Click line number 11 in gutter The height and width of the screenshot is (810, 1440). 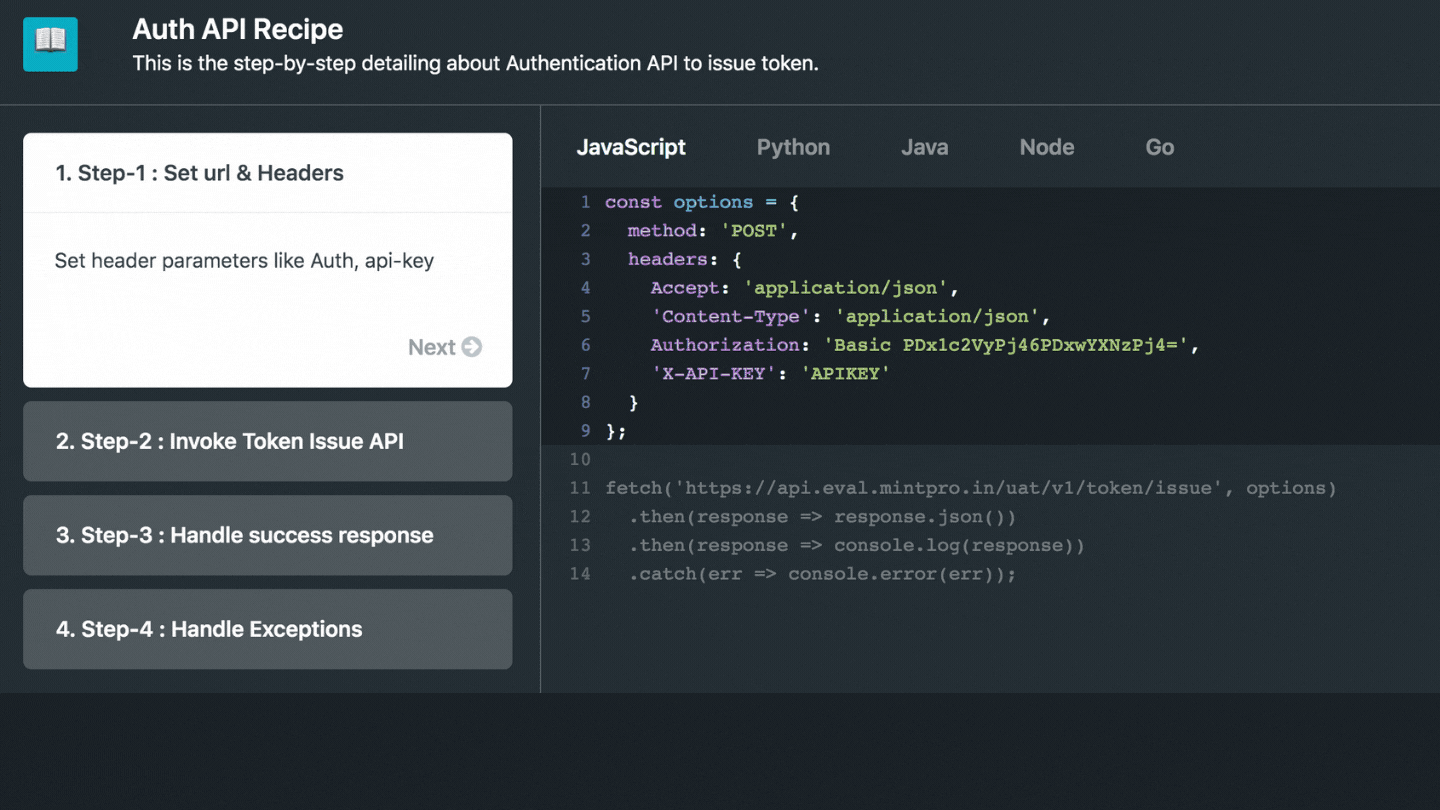[x=580, y=488]
